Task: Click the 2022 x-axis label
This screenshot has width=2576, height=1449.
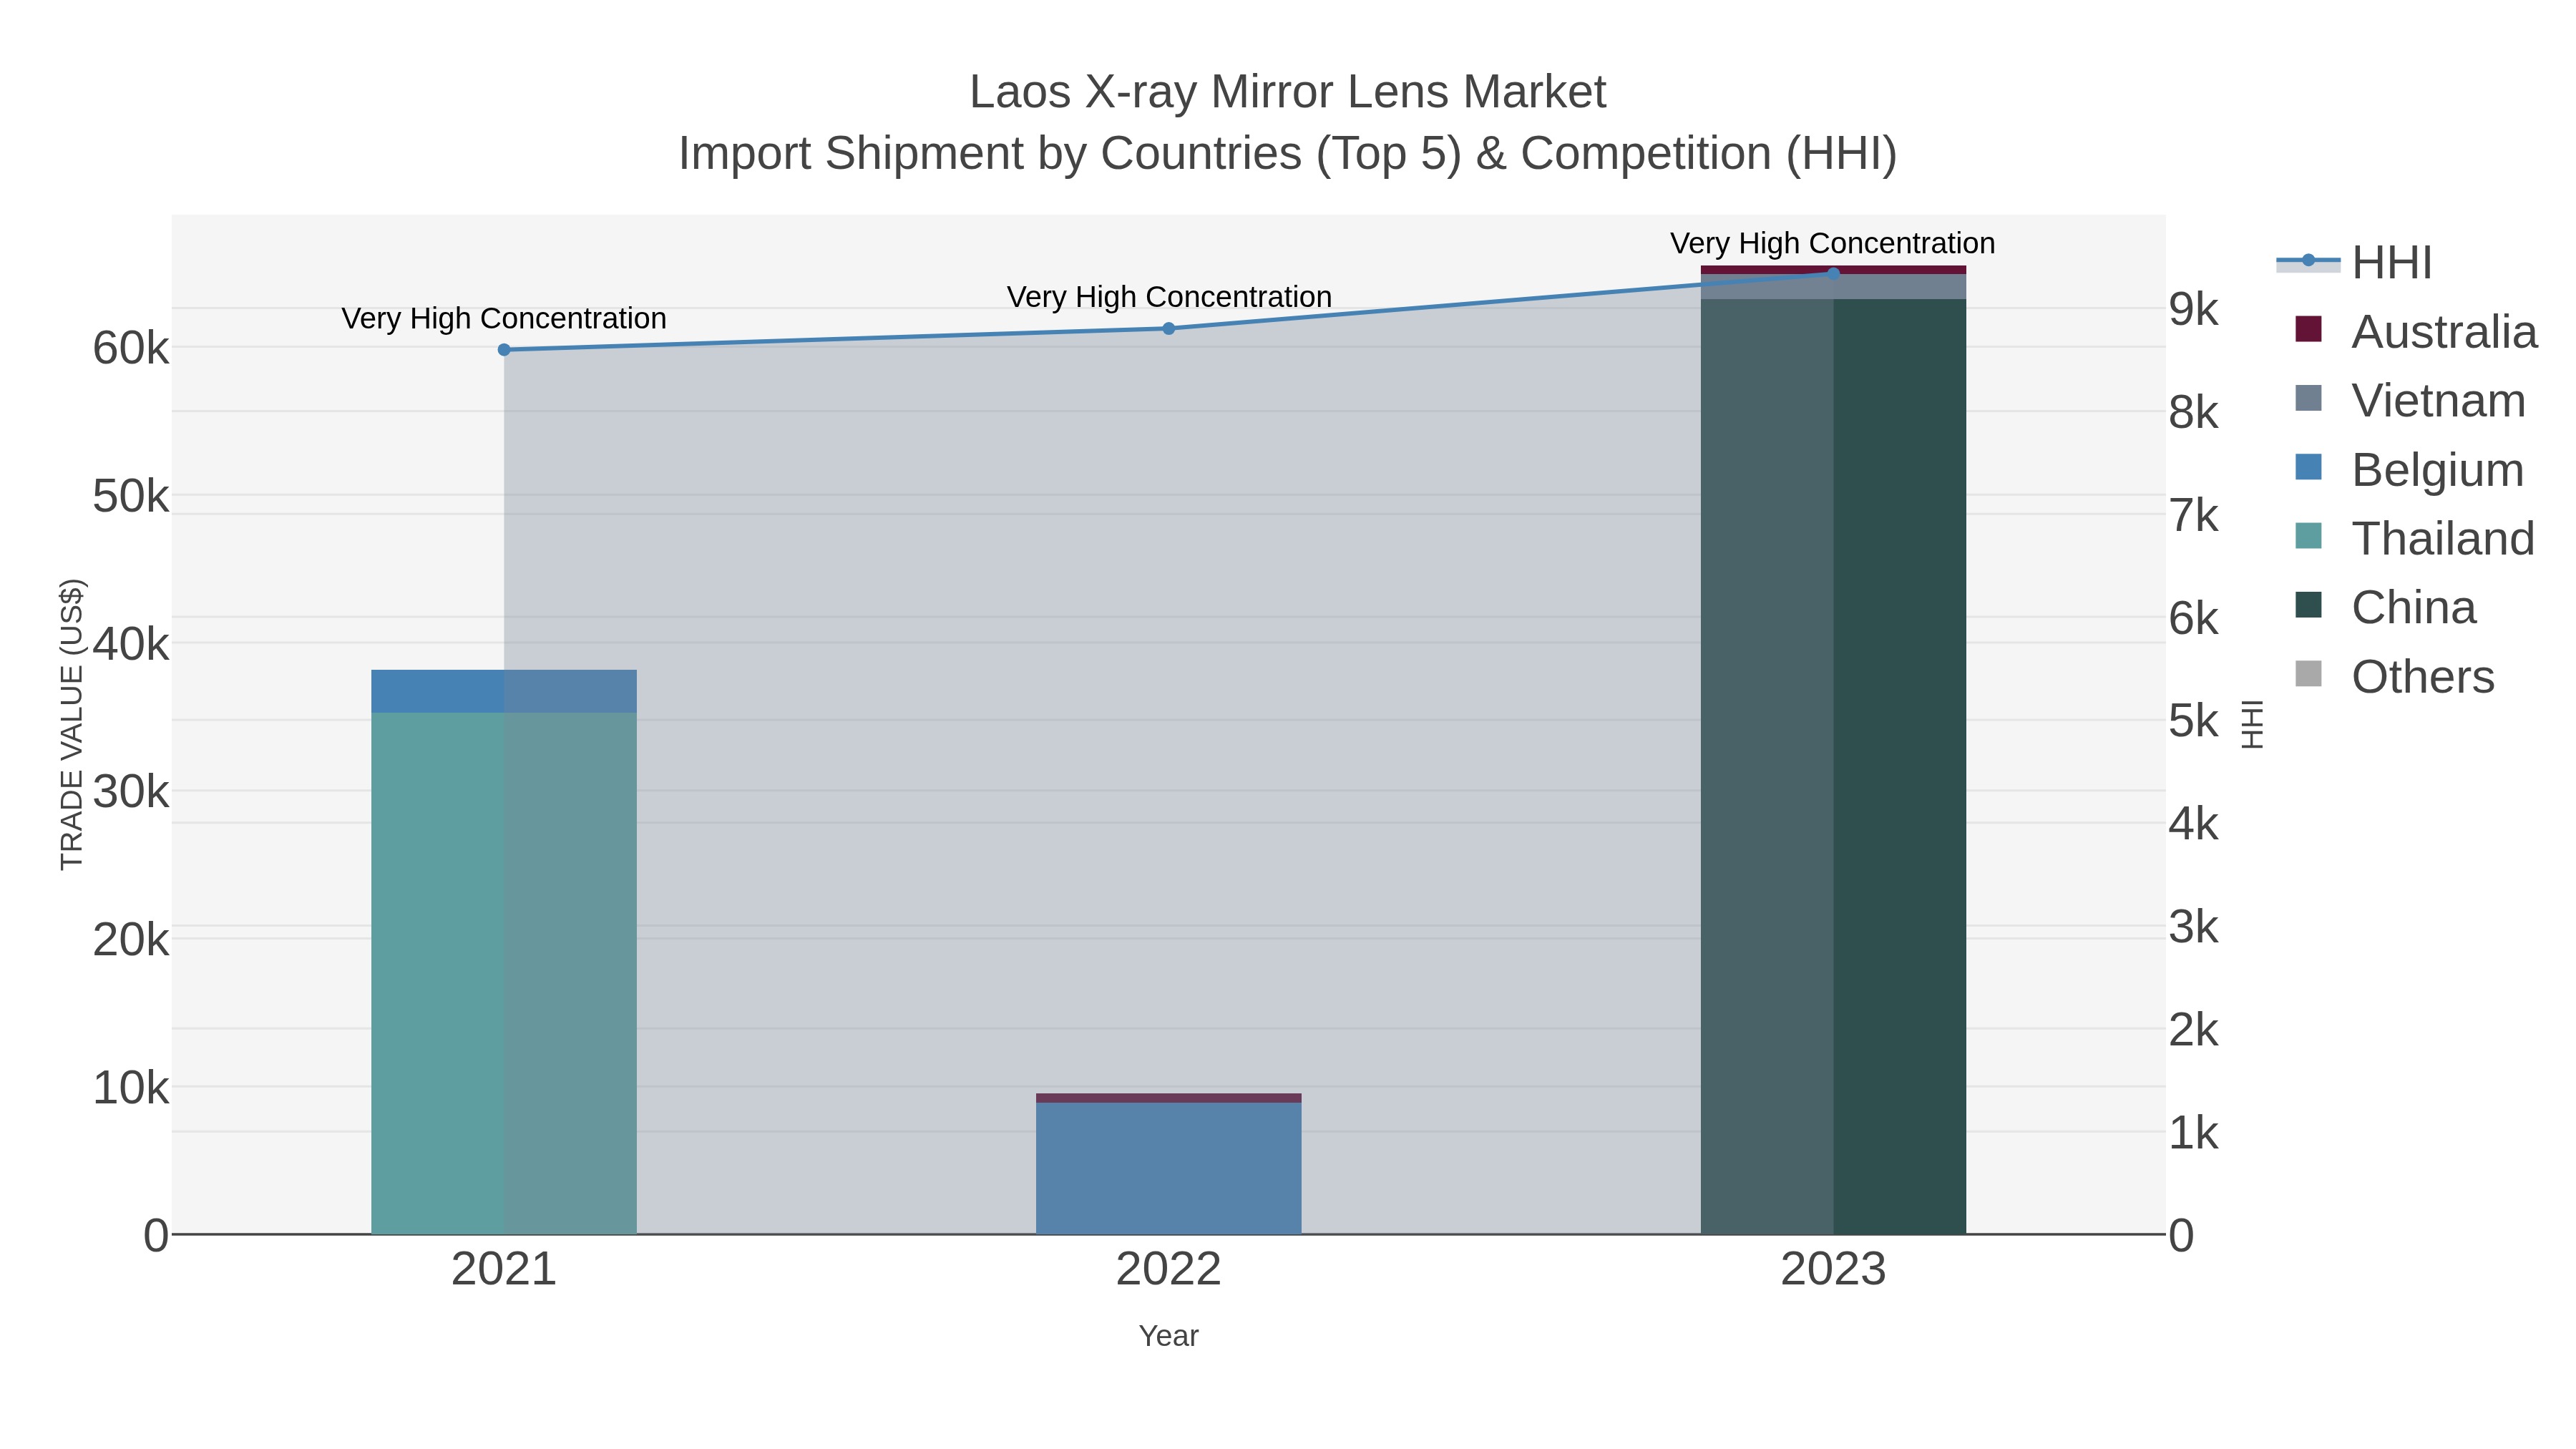Action: (1168, 1270)
